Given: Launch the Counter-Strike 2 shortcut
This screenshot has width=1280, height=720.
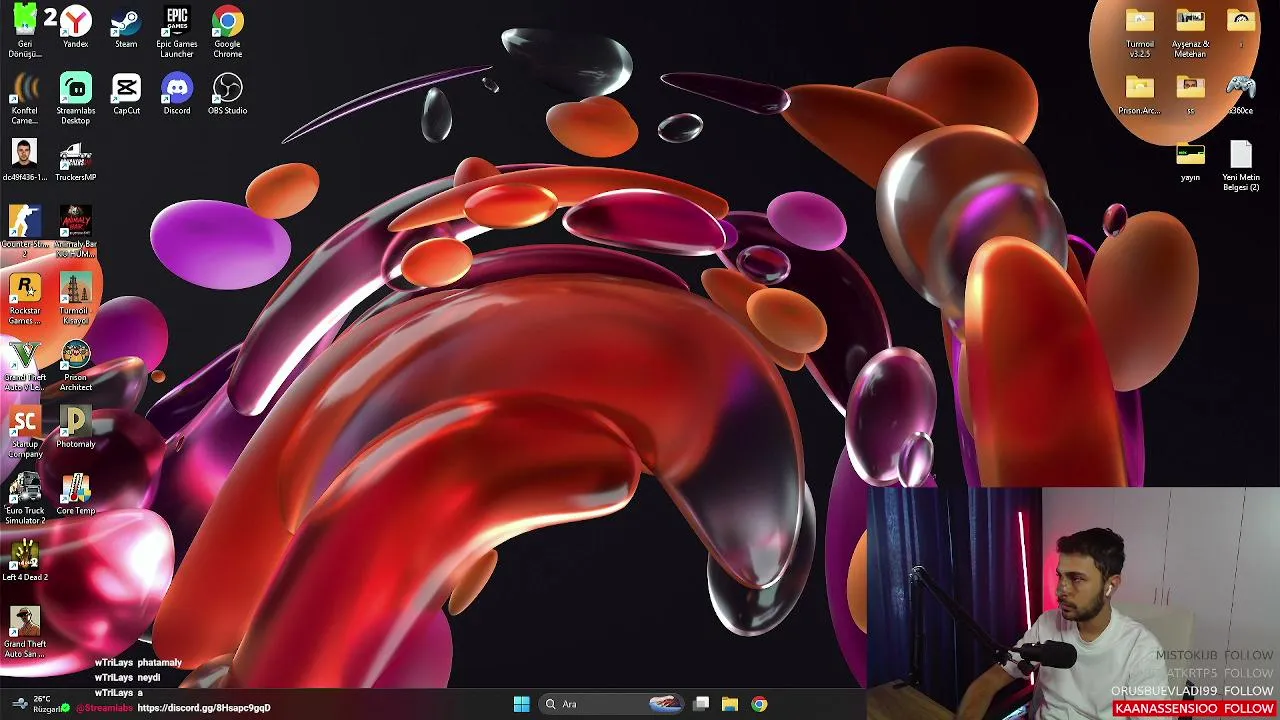Looking at the screenshot, I should click(25, 231).
